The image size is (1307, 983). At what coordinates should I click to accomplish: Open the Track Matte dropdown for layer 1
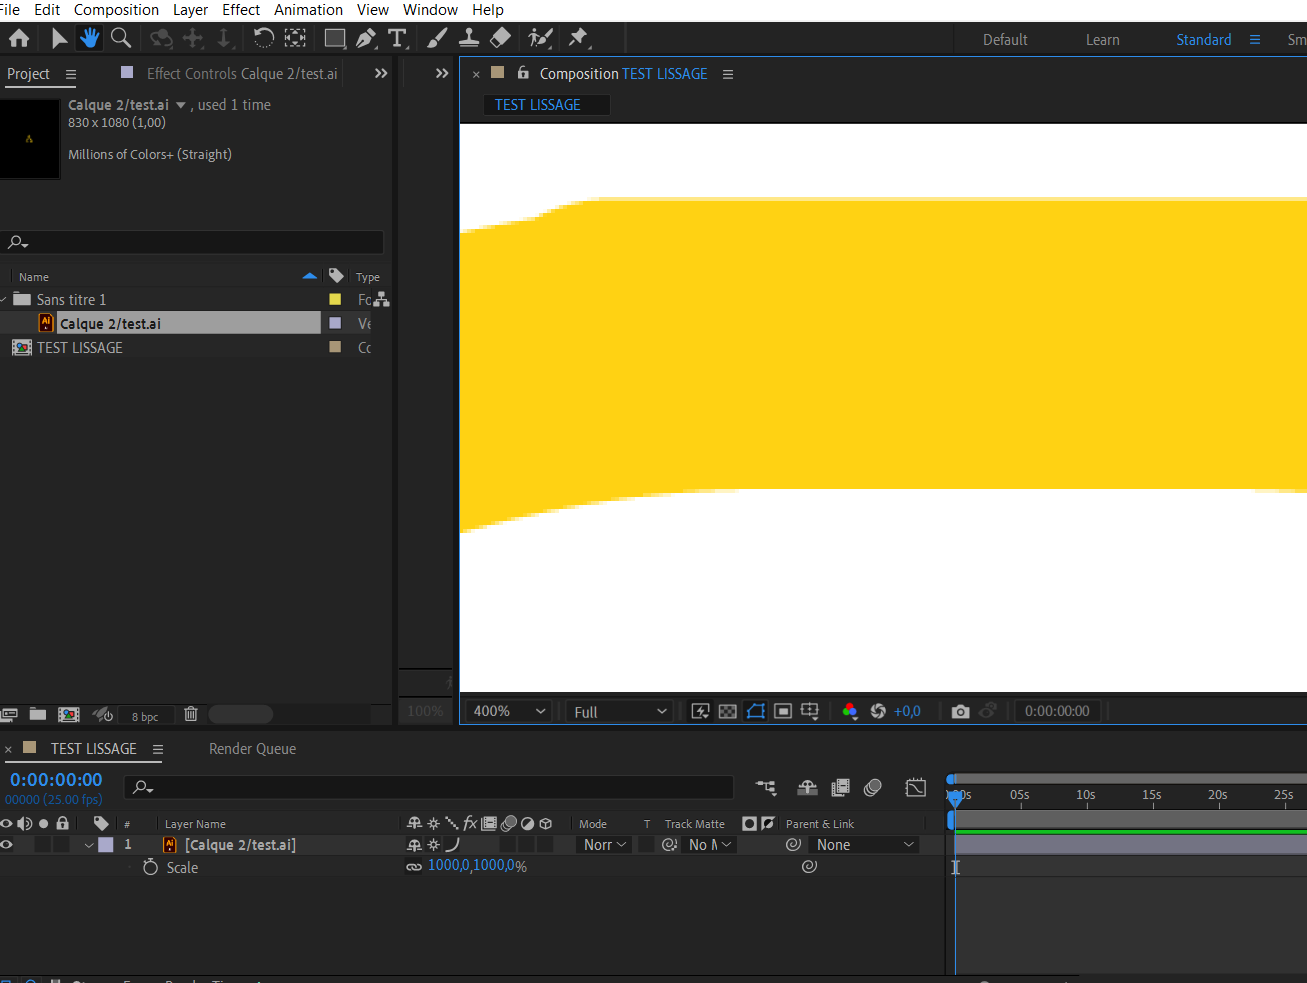(710, 845)
